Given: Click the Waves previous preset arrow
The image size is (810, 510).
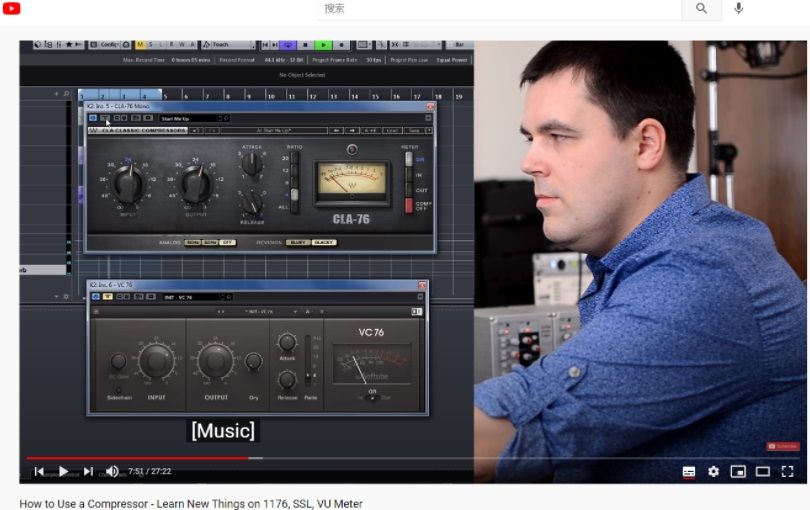Looking at the screenshot, I should (336, 131).
